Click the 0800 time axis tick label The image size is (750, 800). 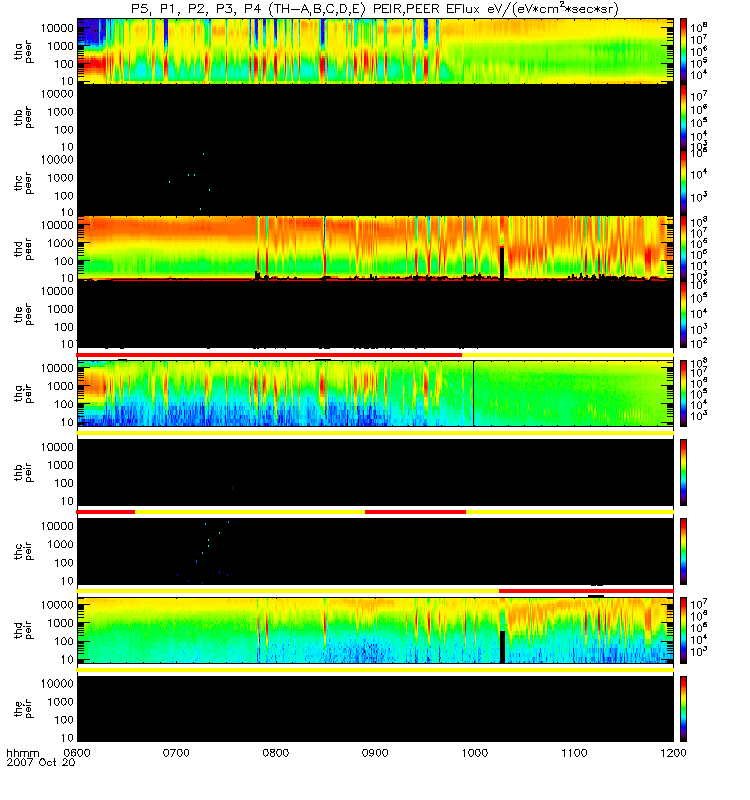[x=276, y=753]
